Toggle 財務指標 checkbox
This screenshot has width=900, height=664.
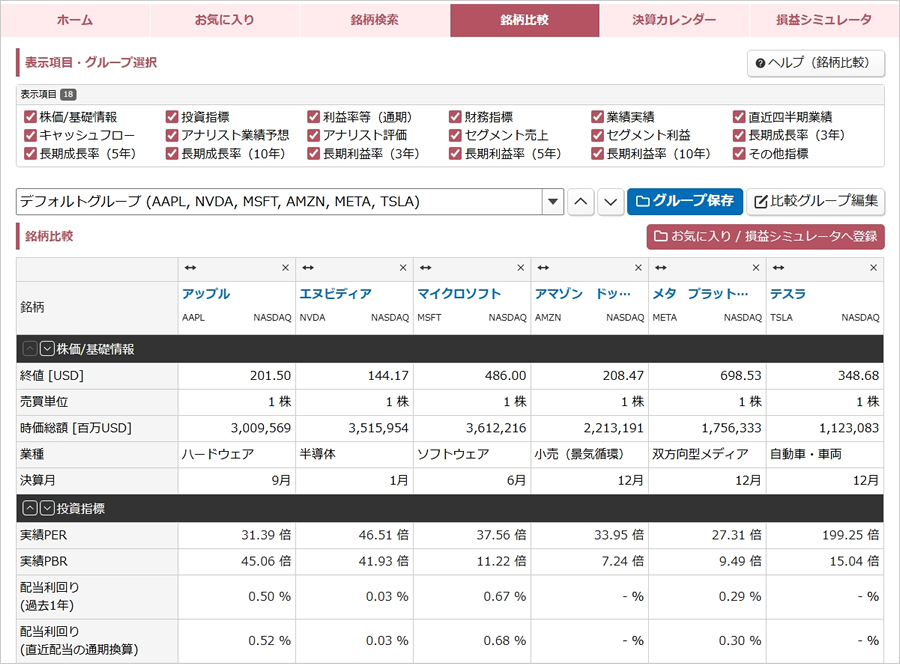[455, 117]
